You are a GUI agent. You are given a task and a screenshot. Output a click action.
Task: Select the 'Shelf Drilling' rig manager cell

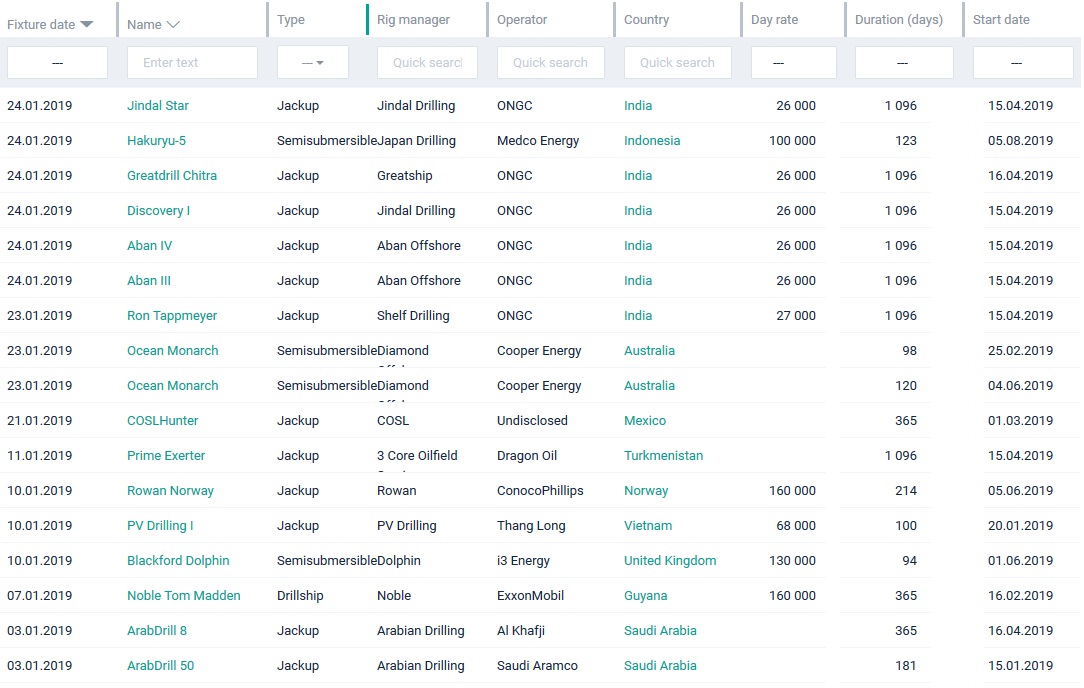[x=413, y=316]
